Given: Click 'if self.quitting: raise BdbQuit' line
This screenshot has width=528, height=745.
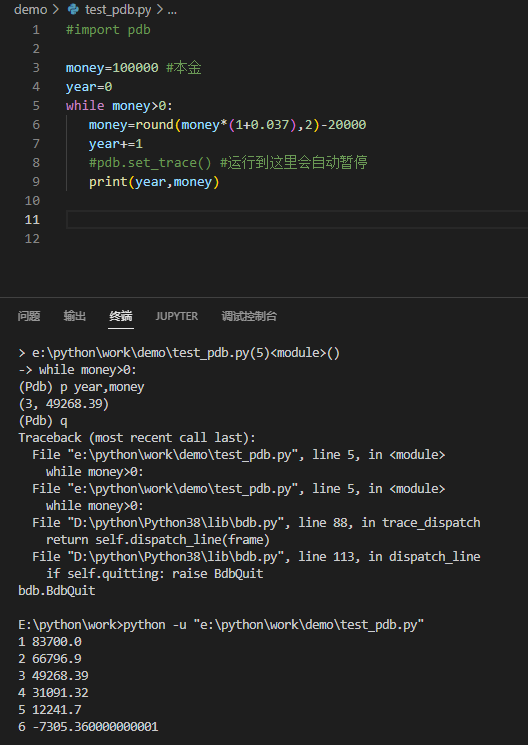Looking at the screenshot, I should pyautogui.click(x=154, y=573).
